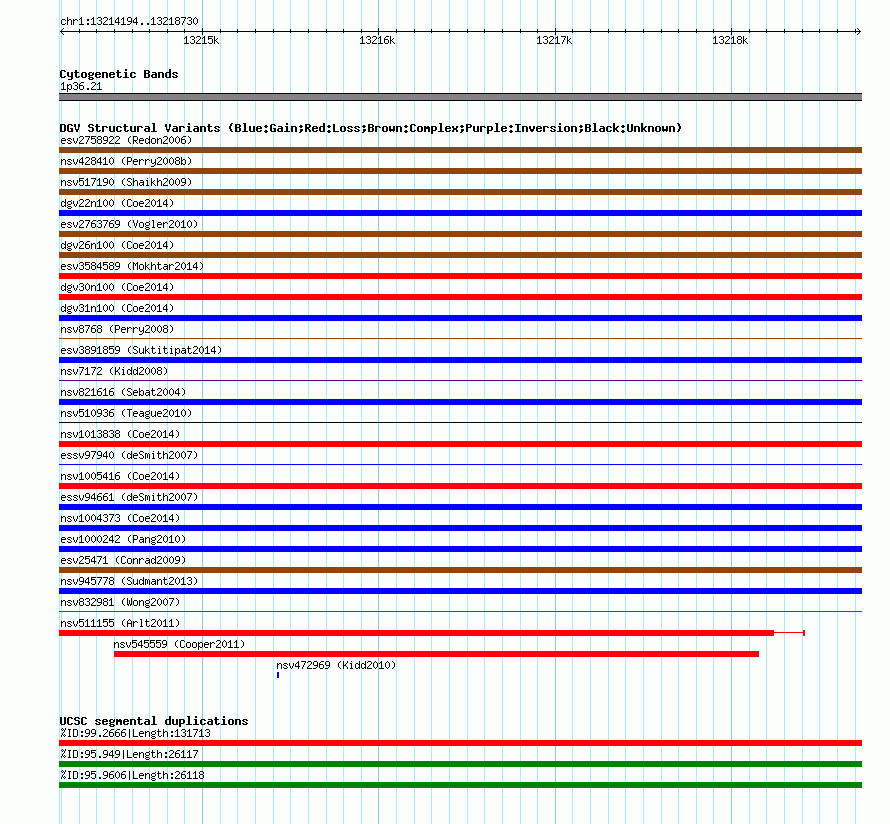This screenshot has width=890, height=824.
Task: Click esv2763769 (Vogler2010) label
Action: [129, 224]
